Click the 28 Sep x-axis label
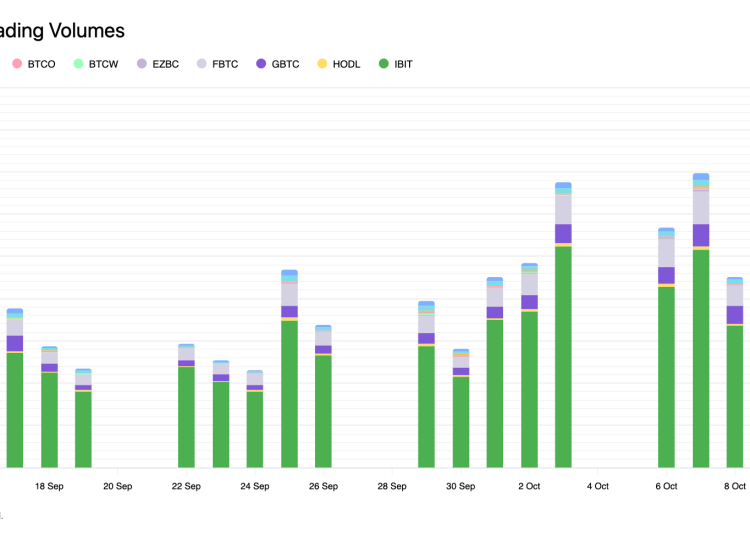750x536 pixels. [392, 486]
